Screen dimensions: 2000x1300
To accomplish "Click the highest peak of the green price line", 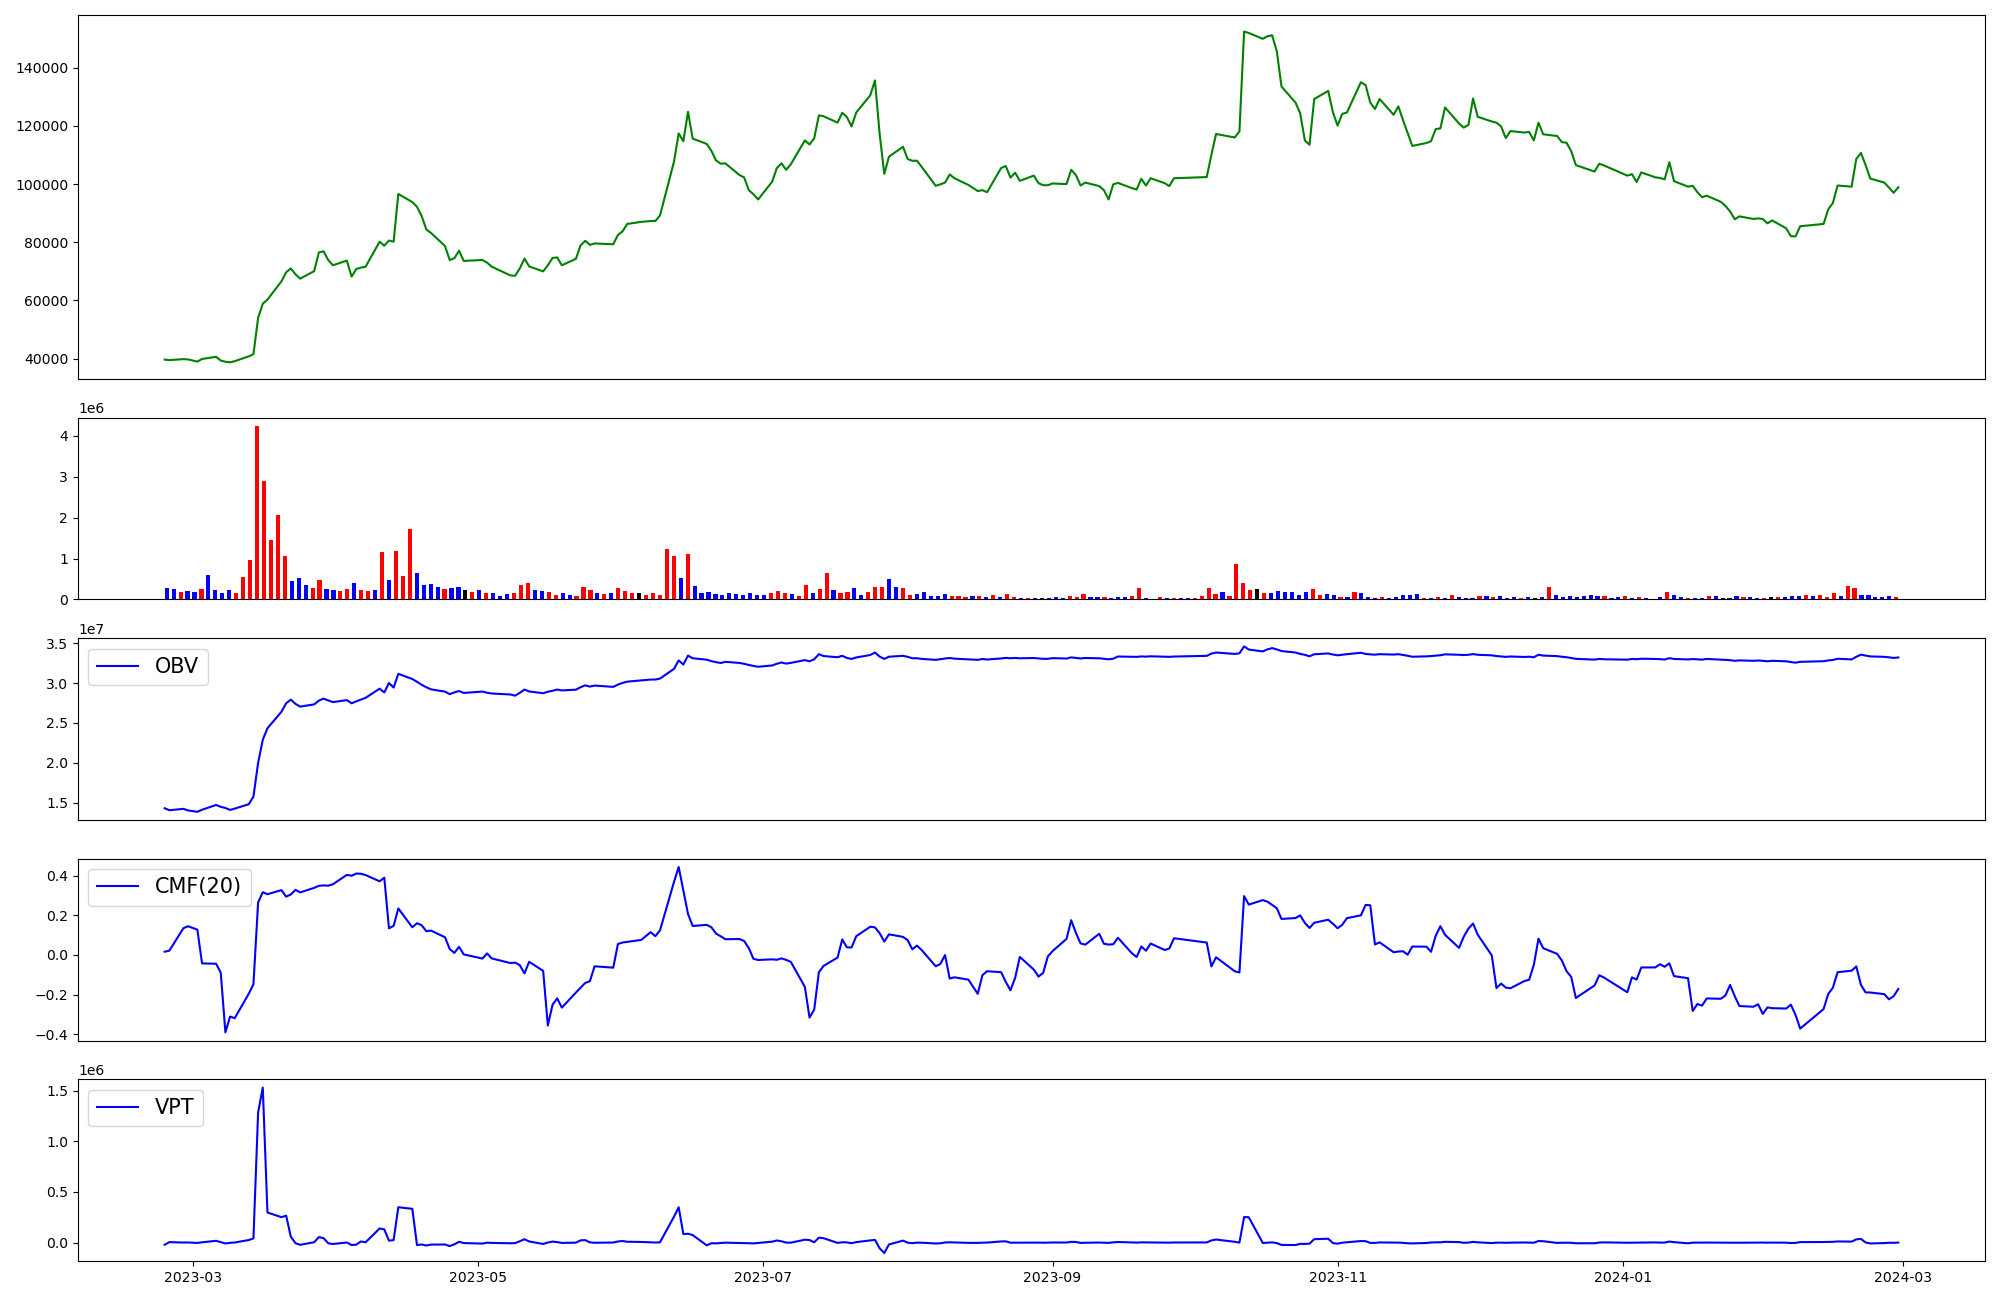I will click(1244, 32).
